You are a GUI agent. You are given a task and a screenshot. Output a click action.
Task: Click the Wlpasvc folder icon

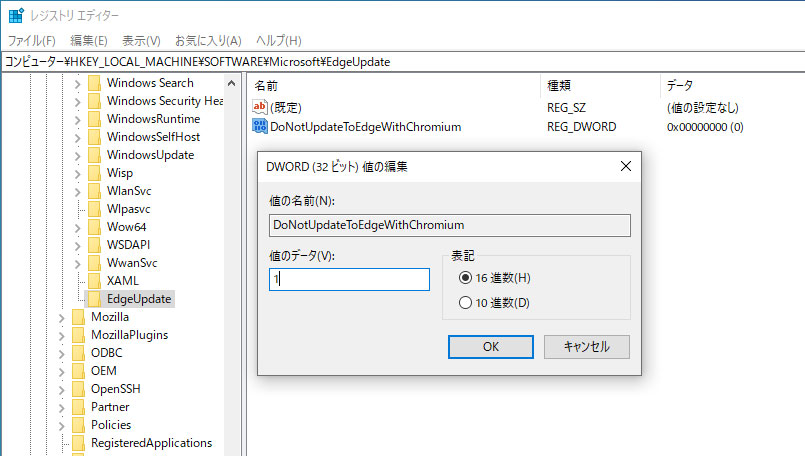(94, 208)
